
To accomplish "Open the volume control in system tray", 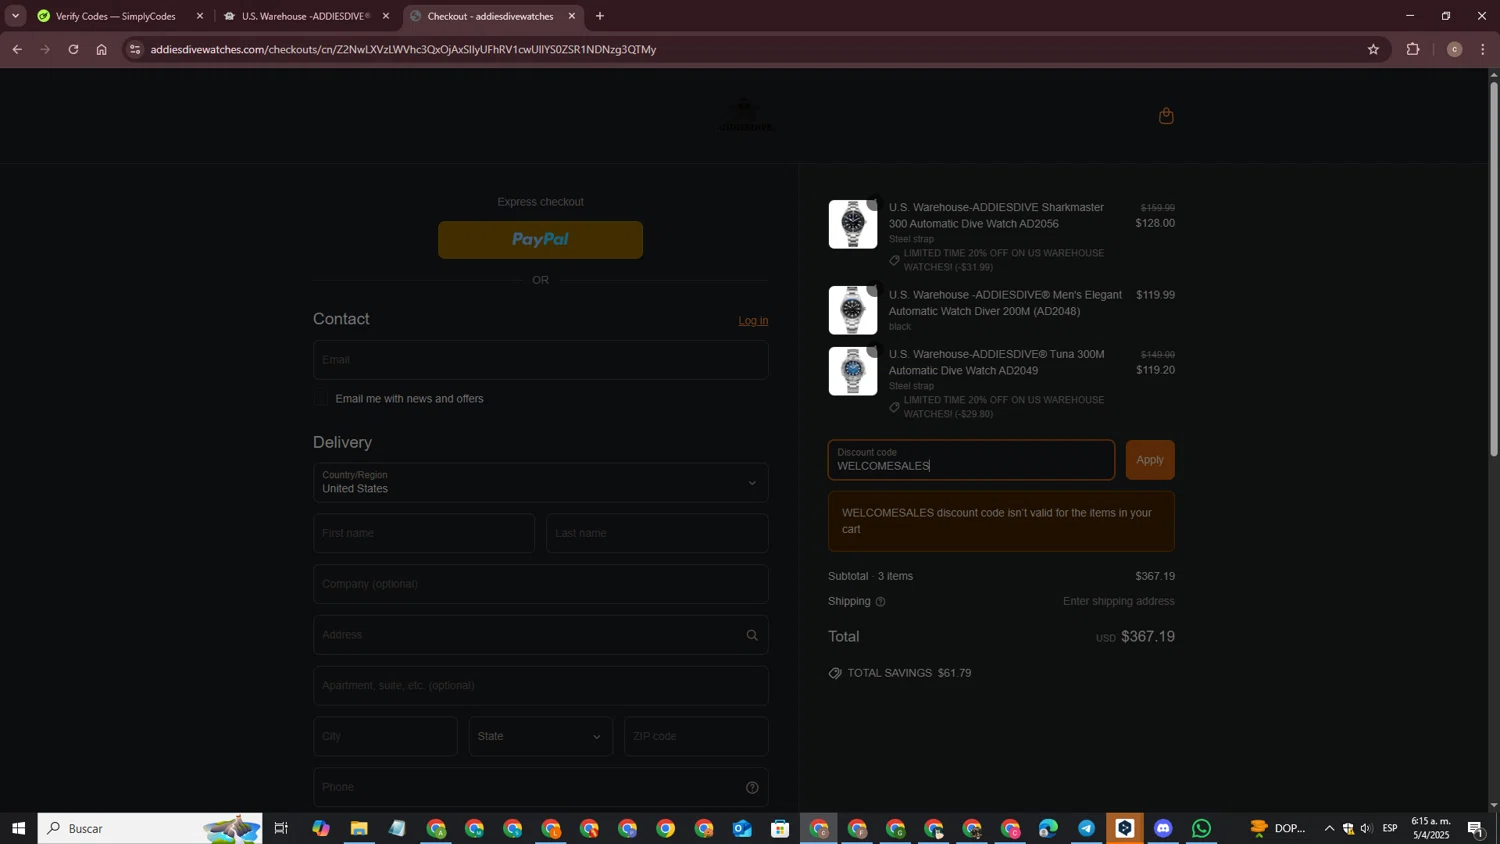I will click(x=1367, y=829).
